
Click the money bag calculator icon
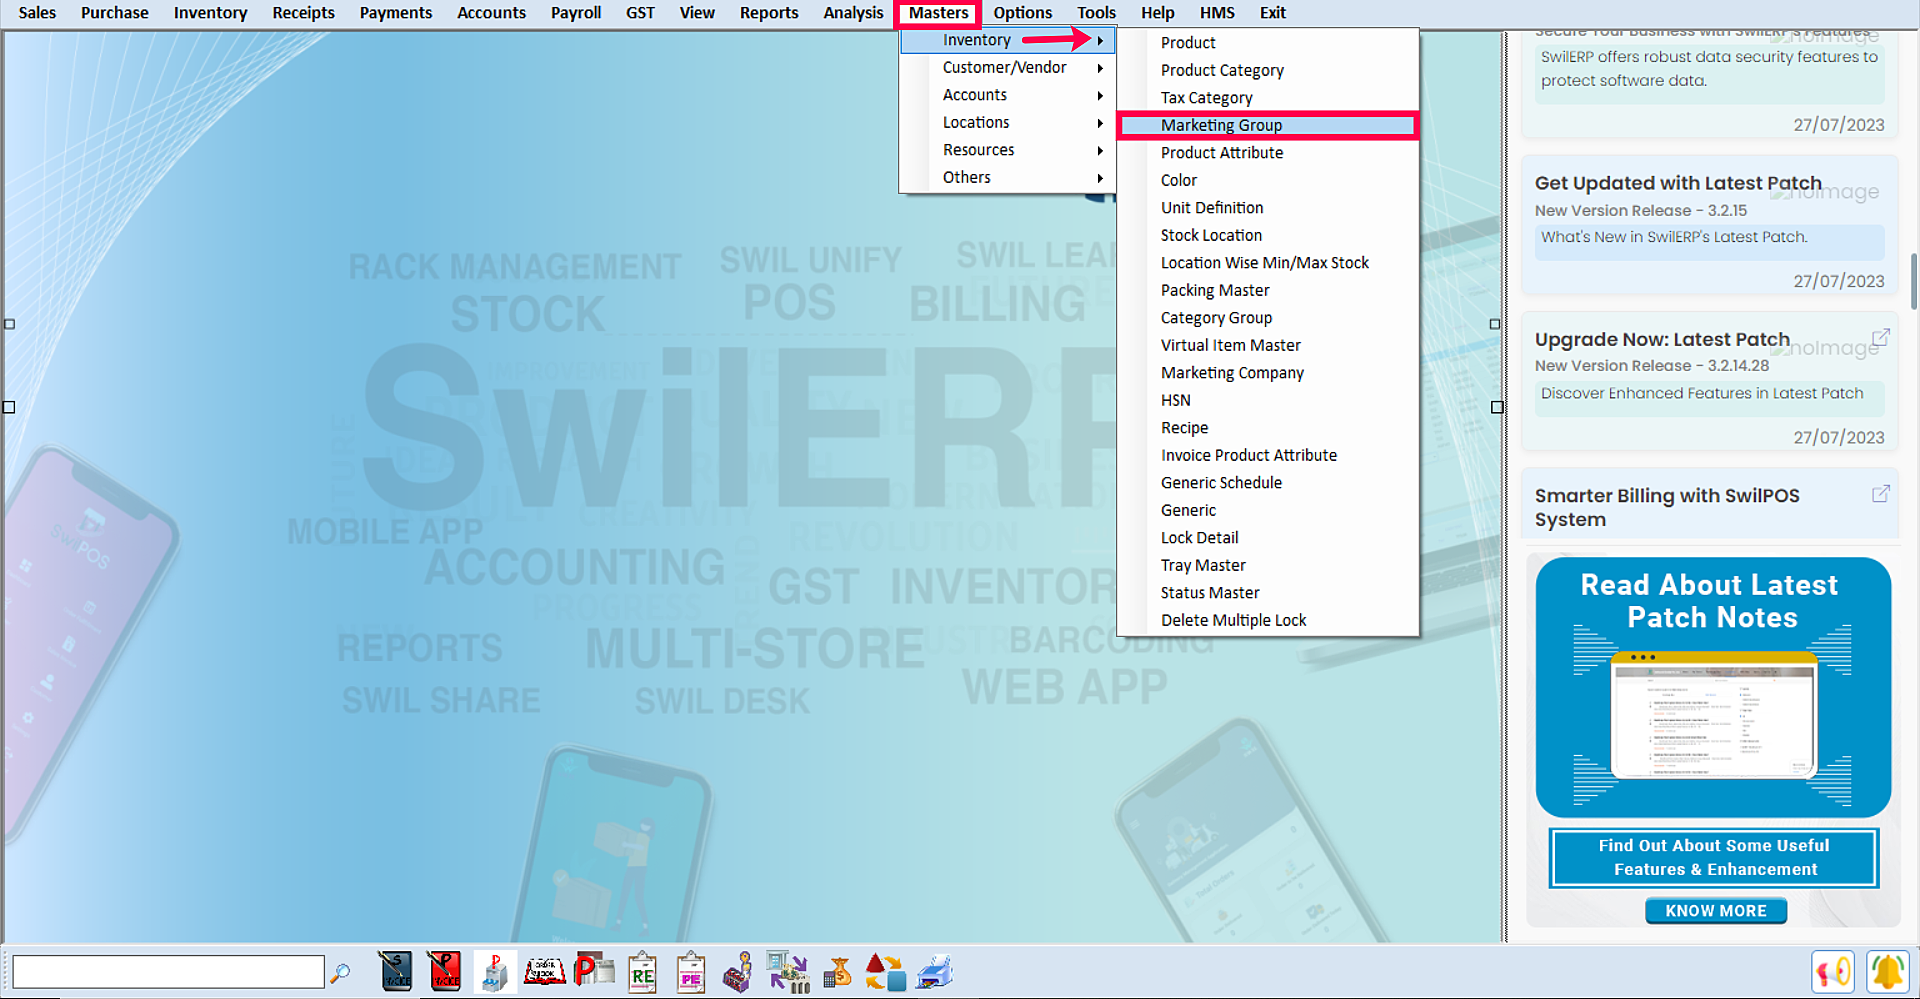click(x=837, y=972)
